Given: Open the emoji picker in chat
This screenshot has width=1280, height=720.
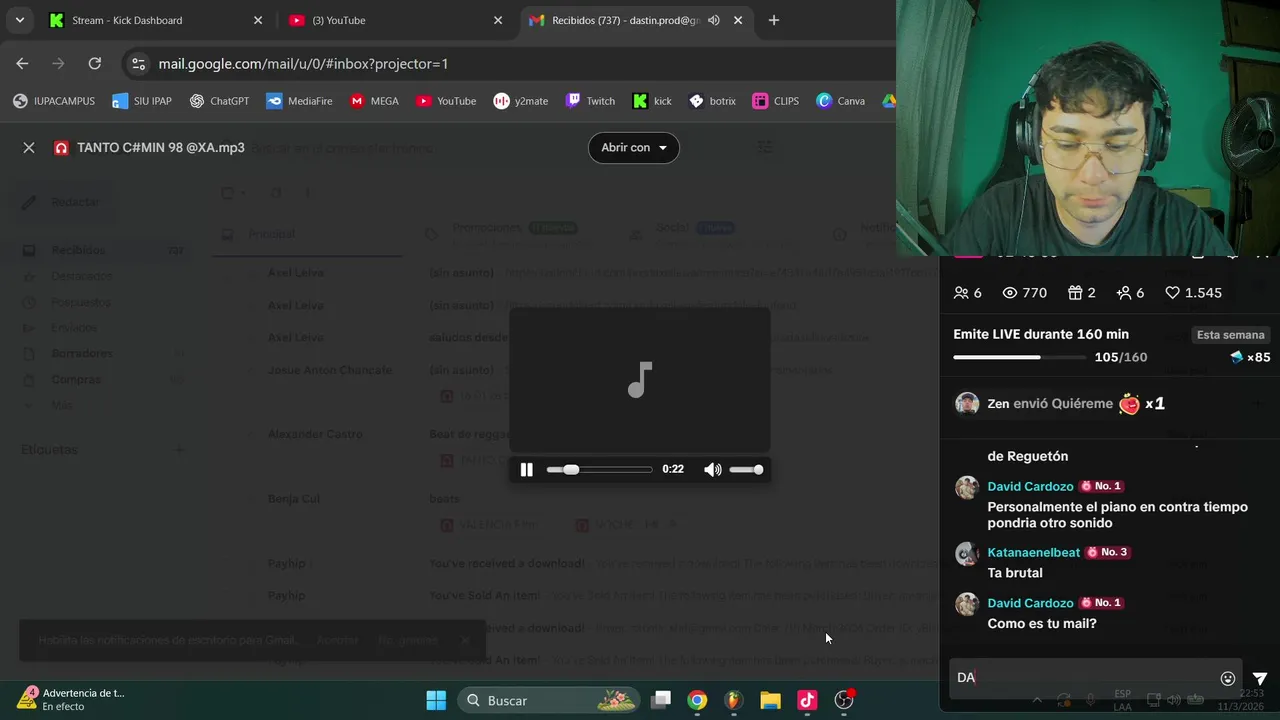Looking at the screenshot, I should tap(1228, 678).
